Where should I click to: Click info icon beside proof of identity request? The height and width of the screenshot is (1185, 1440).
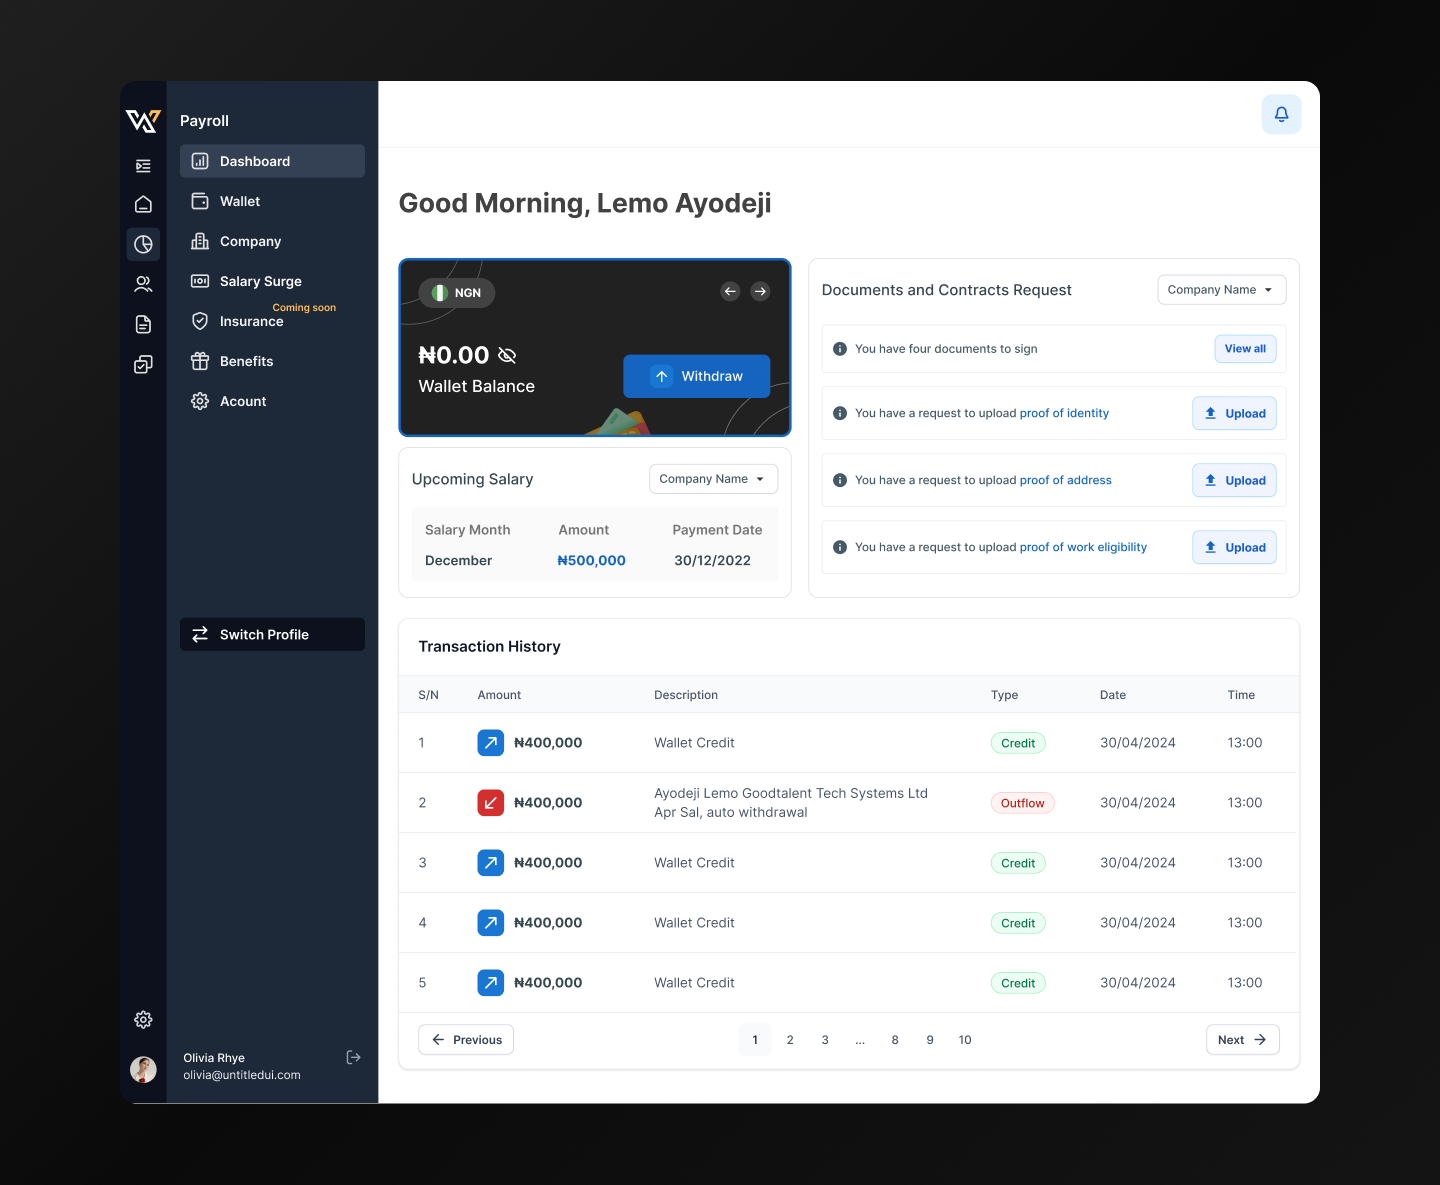[x=840, y=413]
